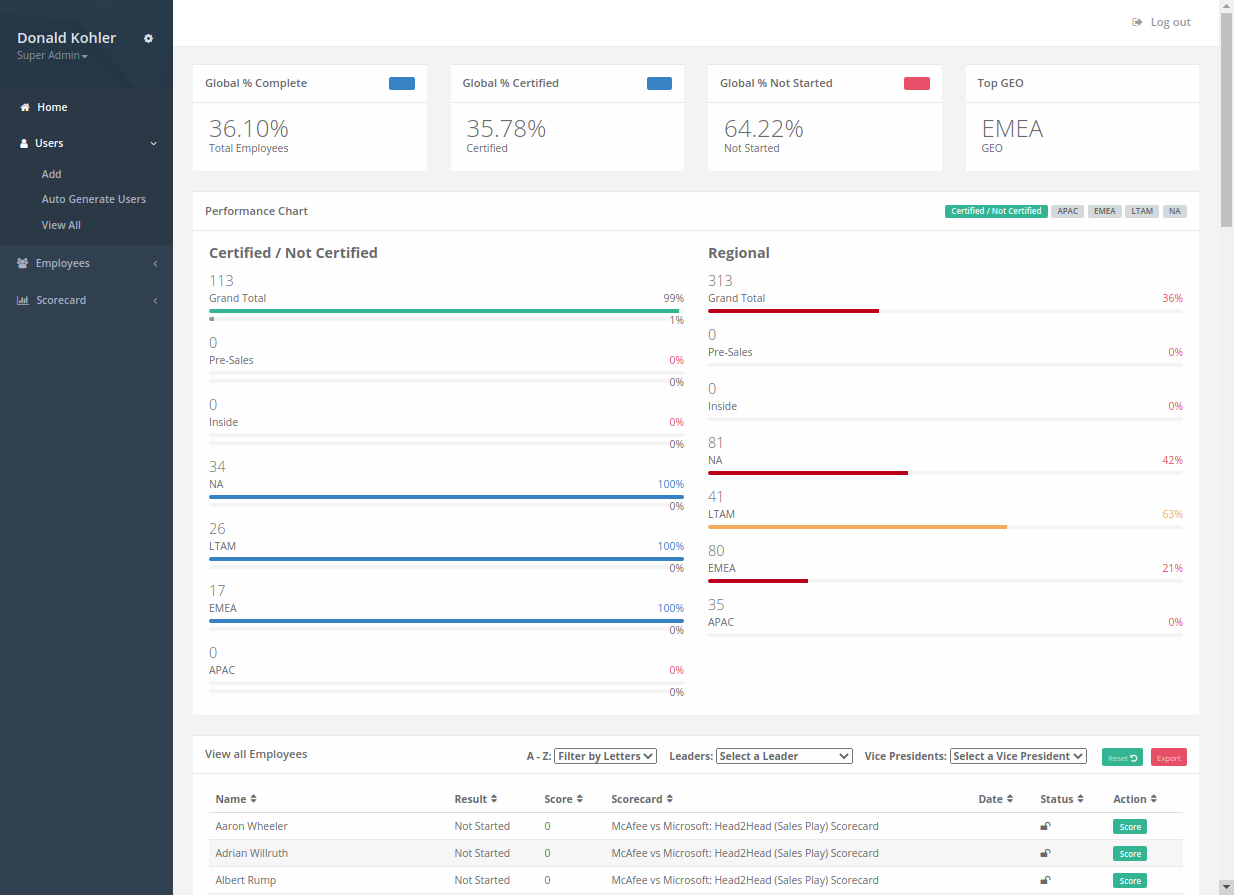Switch to the APAC chart tab
1234x895 pixels.
pos(1068,211)
